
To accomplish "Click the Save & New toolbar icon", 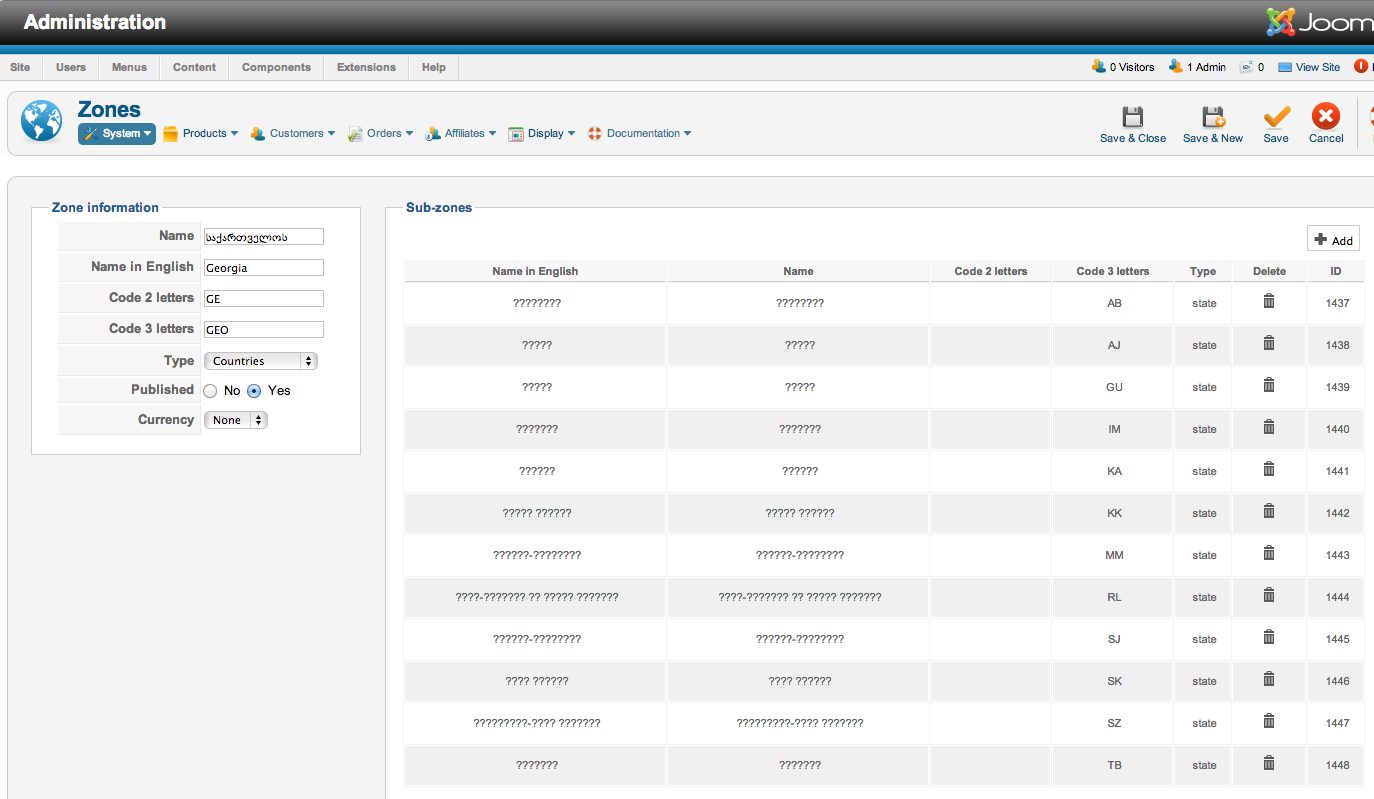I will point(1212,118).
